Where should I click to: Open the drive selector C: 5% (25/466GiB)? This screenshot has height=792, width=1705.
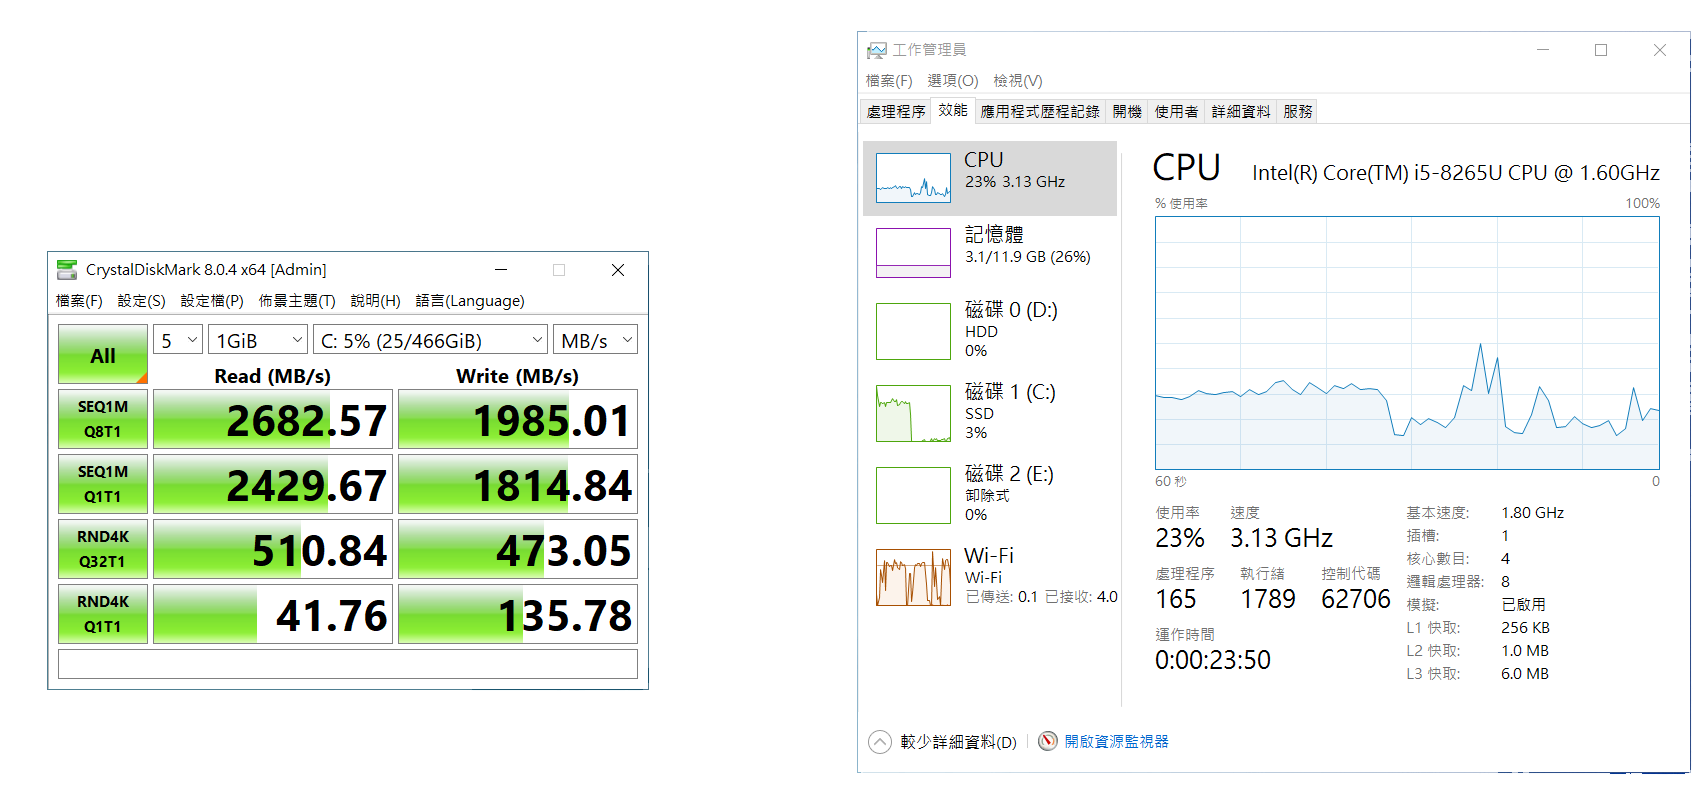click(430, 341)
